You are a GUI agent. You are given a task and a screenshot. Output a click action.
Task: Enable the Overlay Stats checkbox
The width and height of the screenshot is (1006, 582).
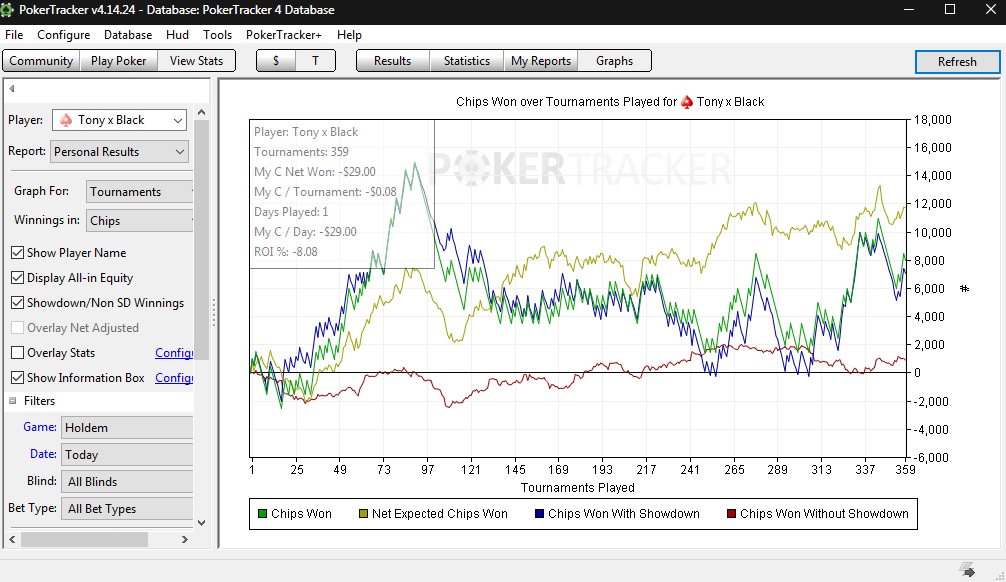pyautogui.click(x=17, y=353)
